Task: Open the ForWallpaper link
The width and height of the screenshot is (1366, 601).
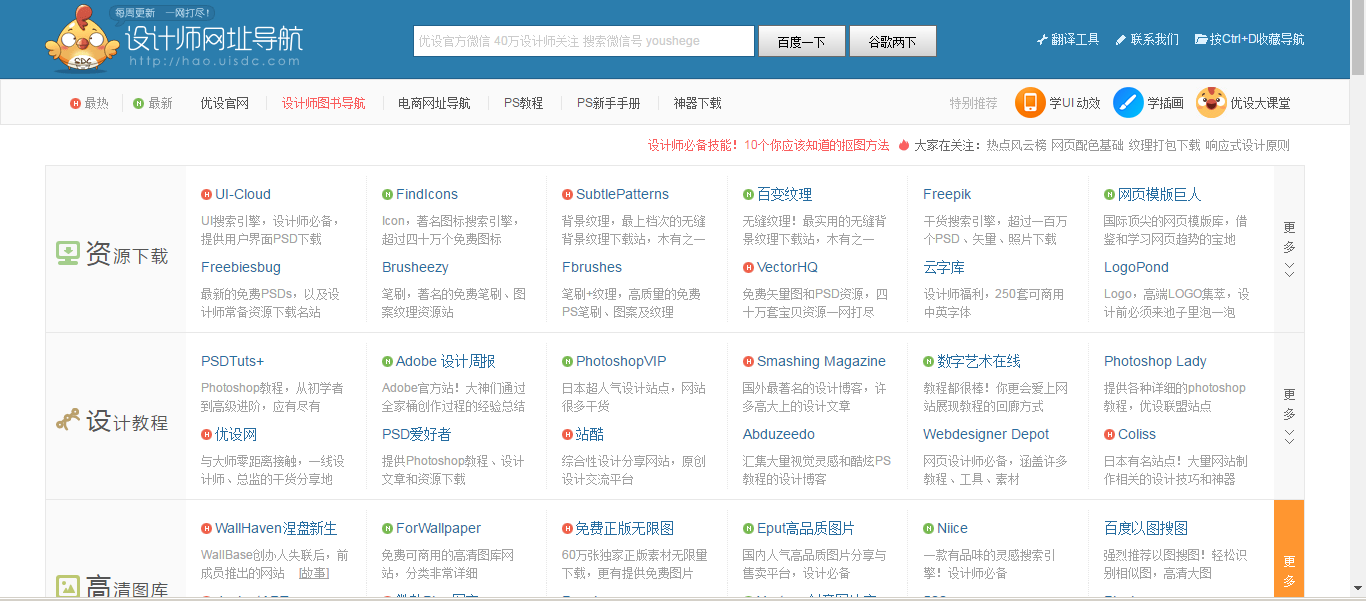Action: 438,528
